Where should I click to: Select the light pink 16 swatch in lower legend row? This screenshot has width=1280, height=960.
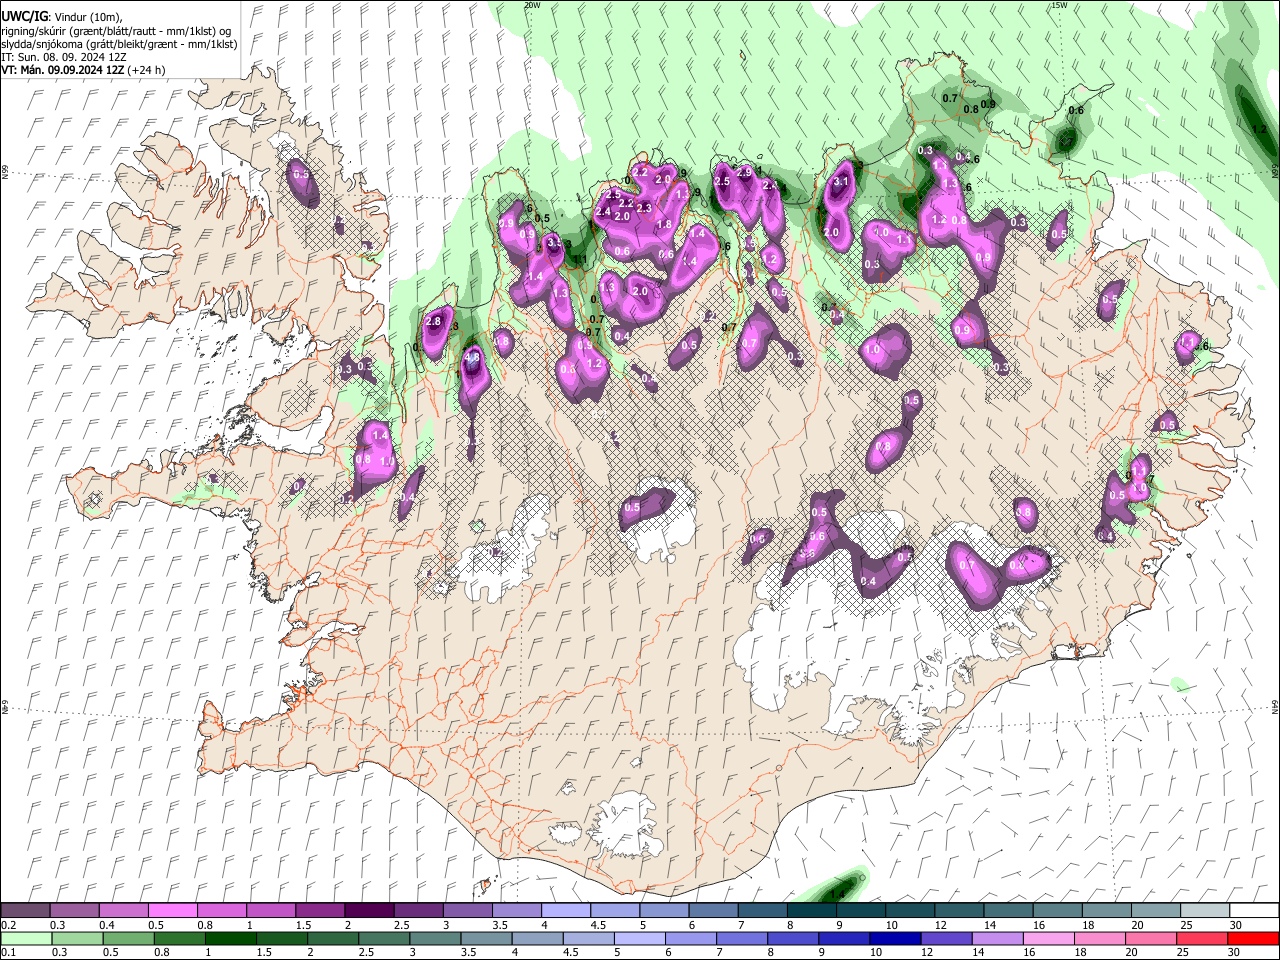(1048, 938)
